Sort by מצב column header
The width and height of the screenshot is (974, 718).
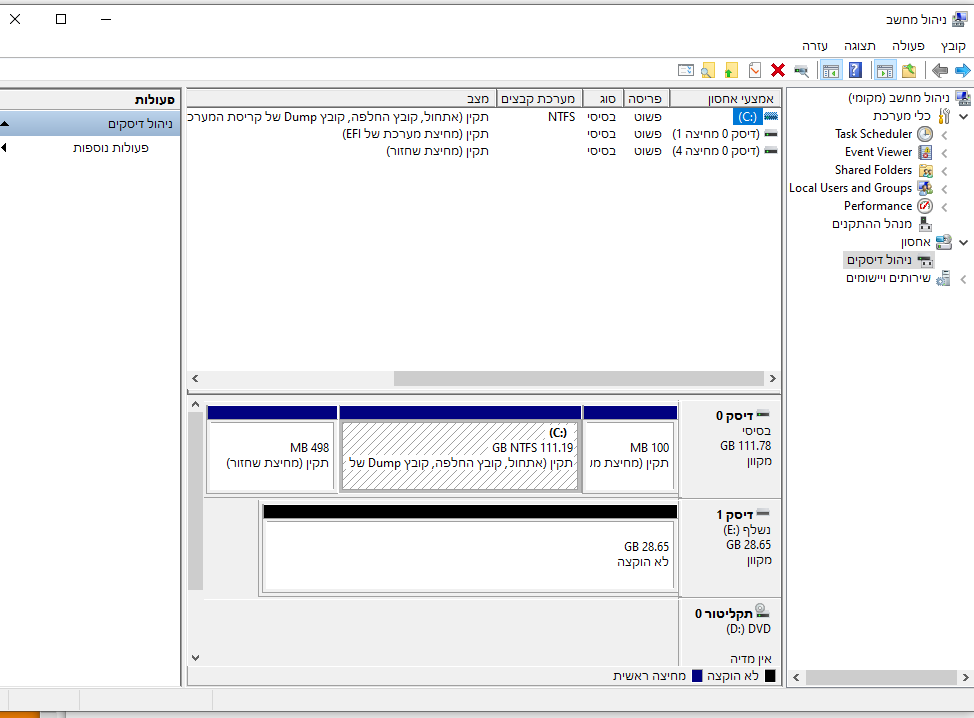click(x=341, y=98)
